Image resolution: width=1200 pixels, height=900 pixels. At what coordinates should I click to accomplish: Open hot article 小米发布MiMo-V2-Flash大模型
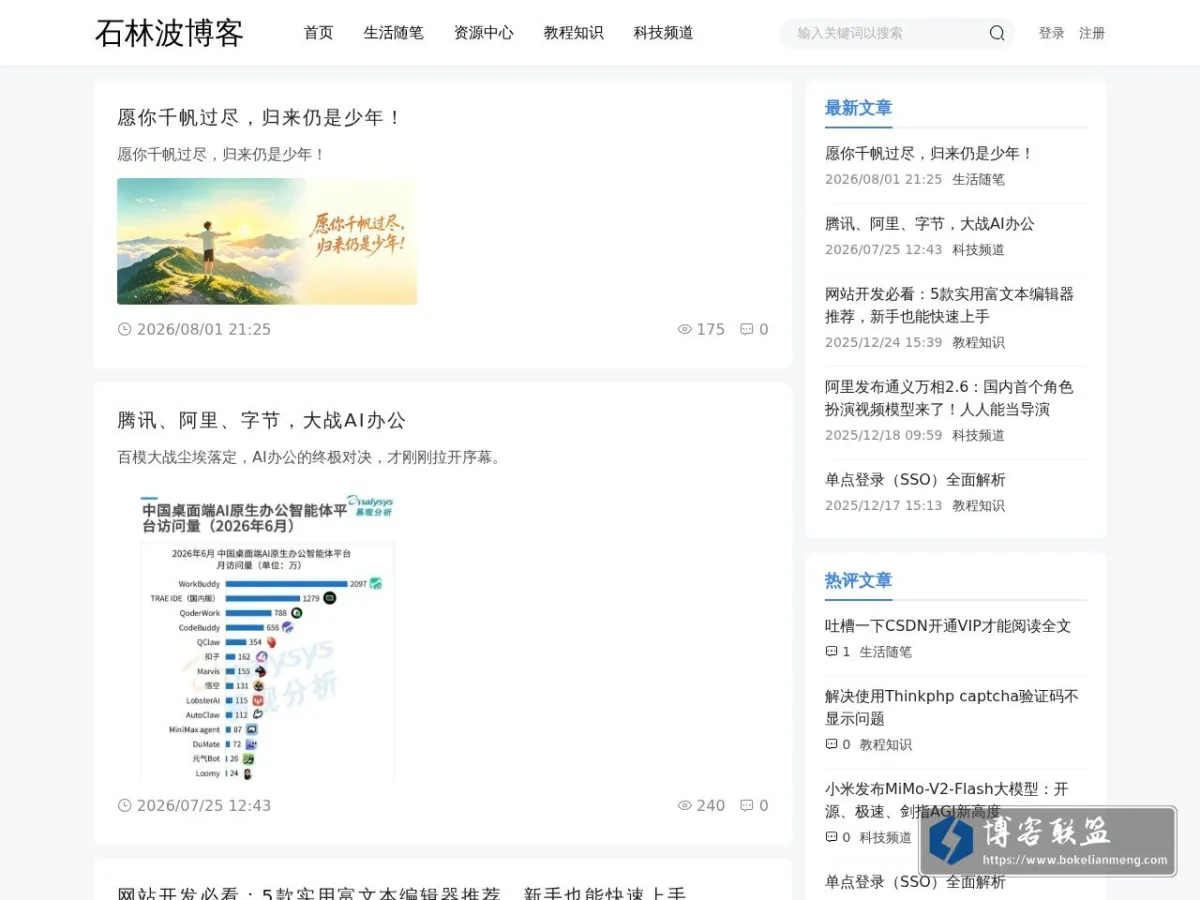(947, 800)
